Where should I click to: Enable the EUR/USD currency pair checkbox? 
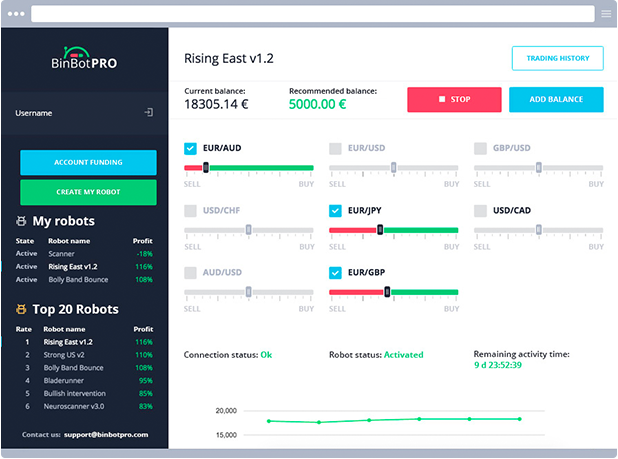click(x=335, y=149)
